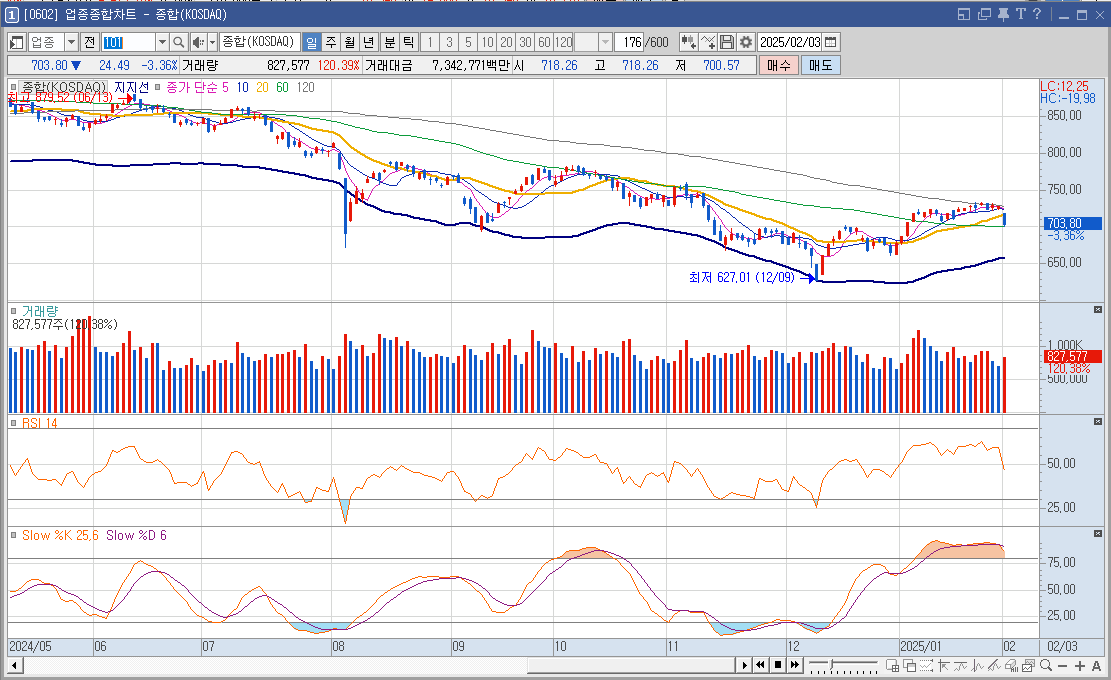1111x680 pixels.
Task: Toggle the 종합(KOSDAQ) price legend checkbox
Action: (13, 87)
